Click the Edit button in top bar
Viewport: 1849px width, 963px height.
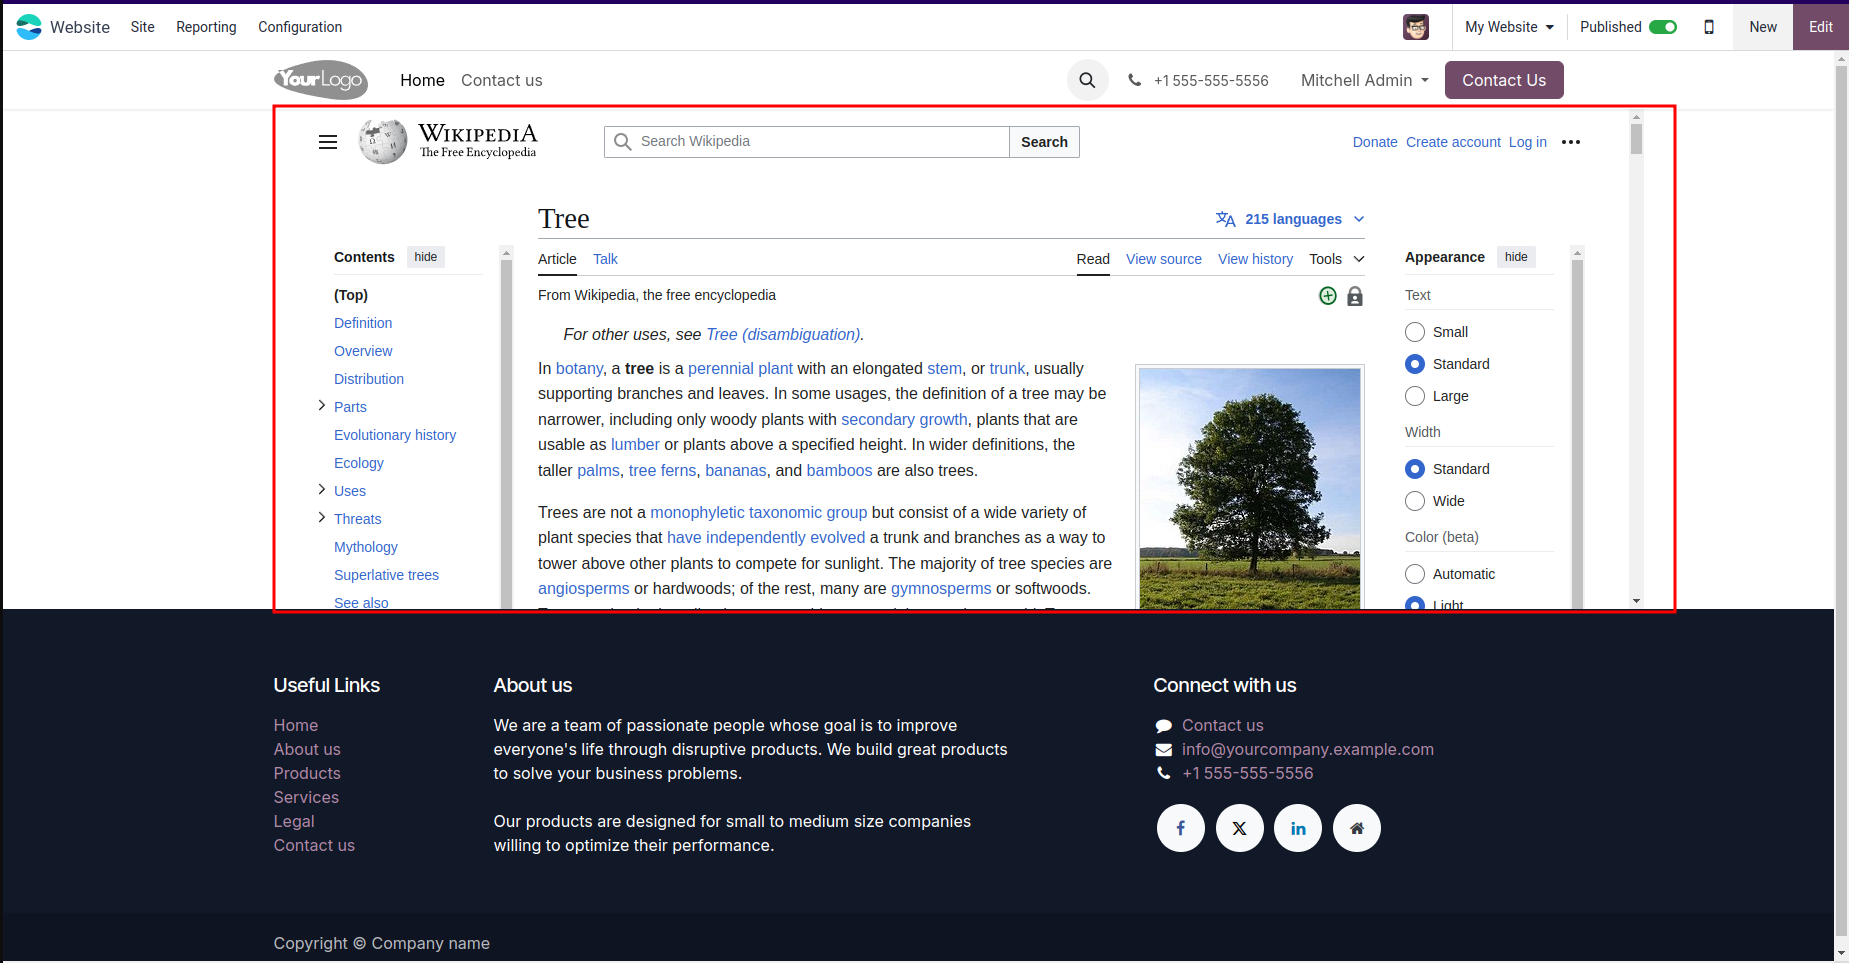coord(1821,27)
